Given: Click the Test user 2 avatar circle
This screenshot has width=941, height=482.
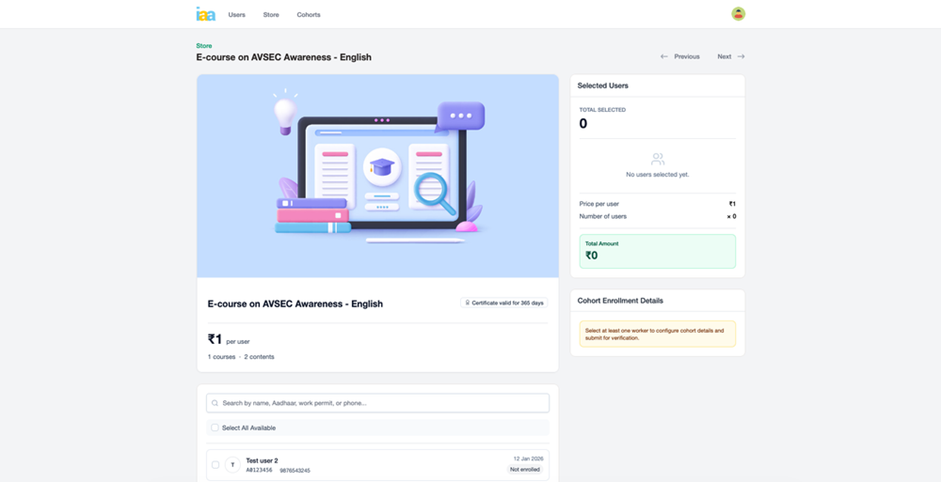Looking at the screenshot, I should point(233,464).
